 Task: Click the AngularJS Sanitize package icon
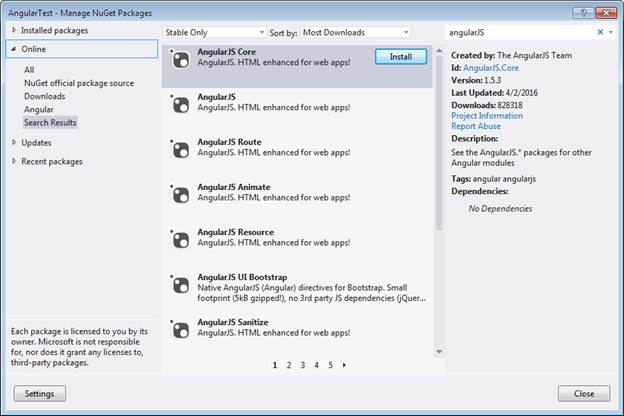(181, 330)
